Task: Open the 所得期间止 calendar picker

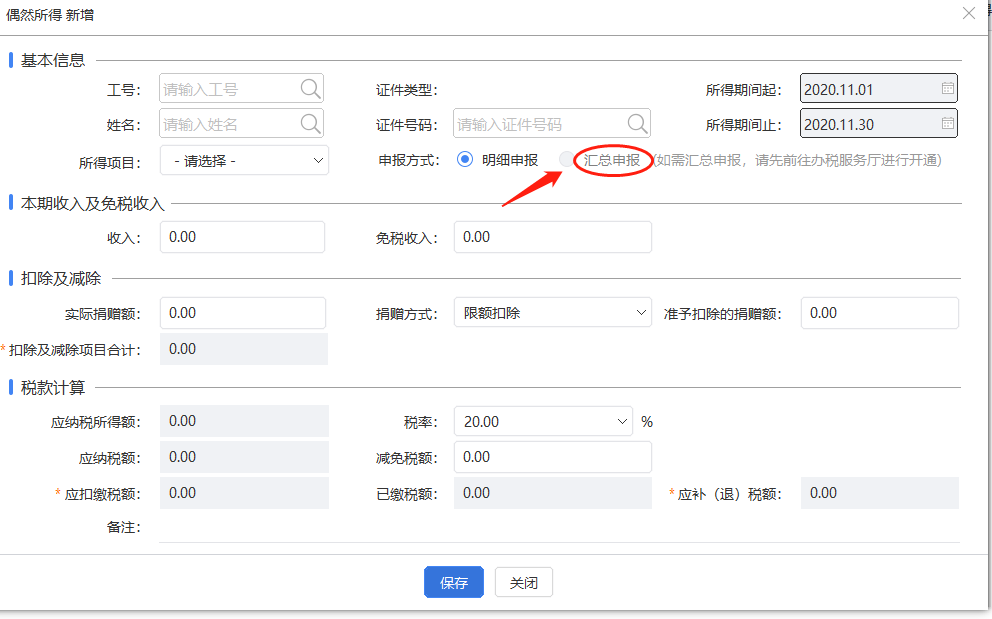Action: point(946,124)
